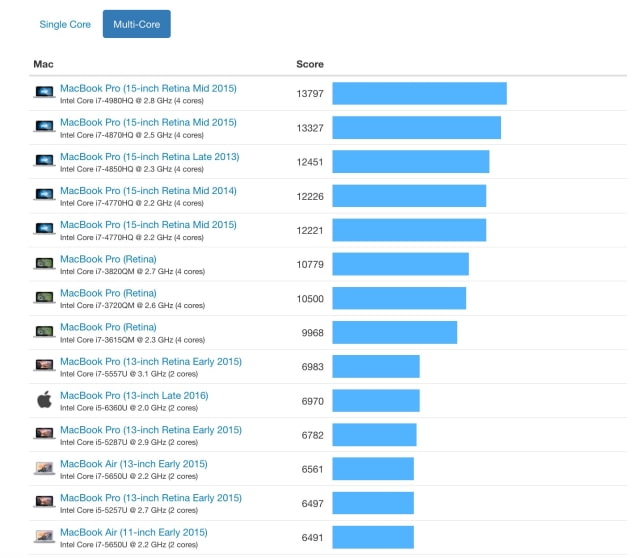The width and height of the screenshot is (640, 558).
Task: Switch to the Single Core tab
Action: pyautogui.click(x=65, y=24)
